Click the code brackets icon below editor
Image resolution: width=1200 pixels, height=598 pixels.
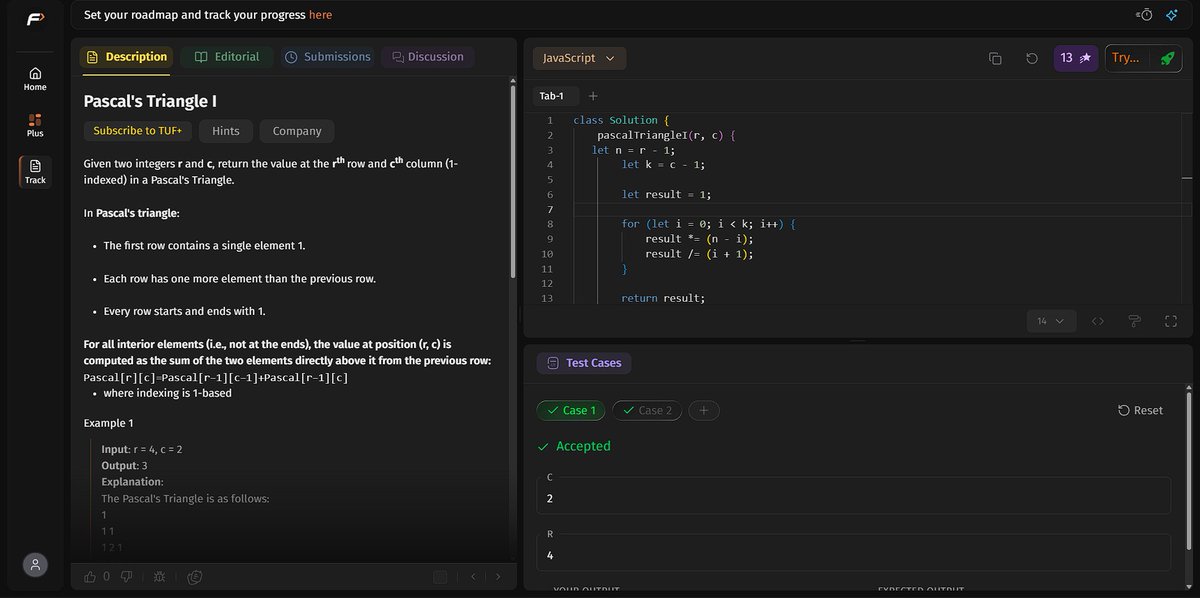tap(1098, 321)
